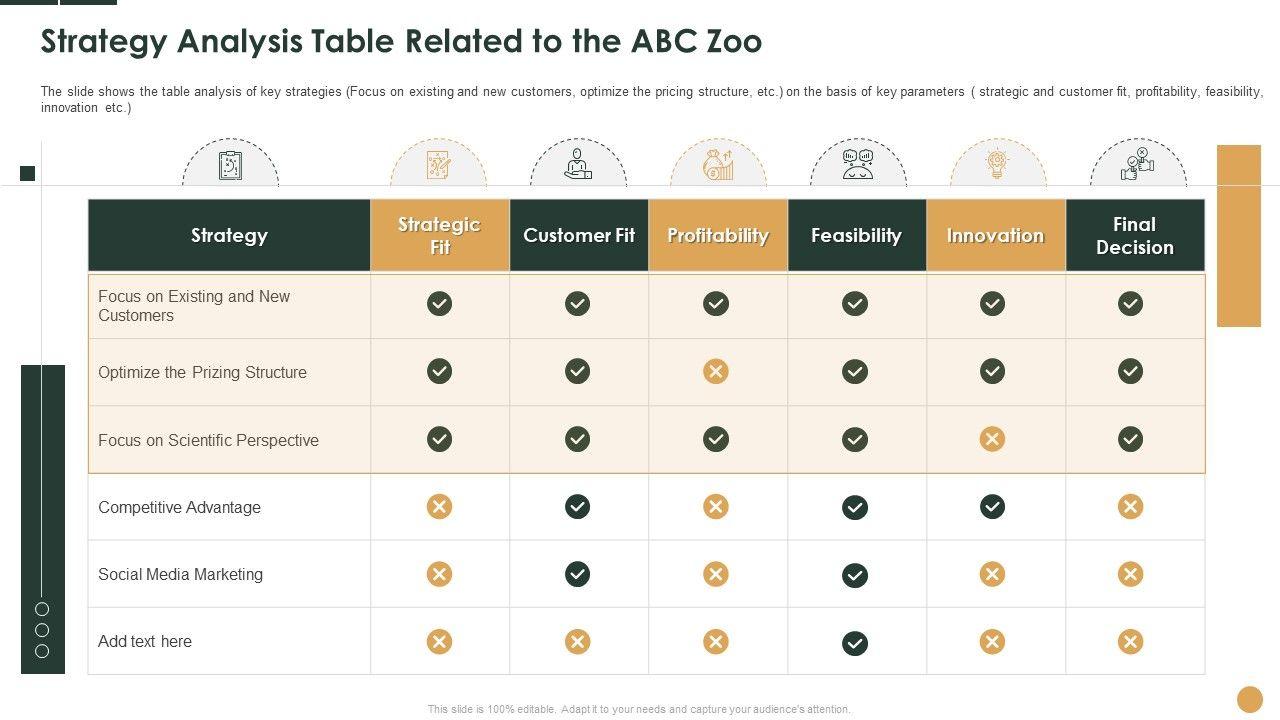Click the tactics board icon above Strategic Fit
This screenshot has height=720, width=1280.
click(439, 165)
